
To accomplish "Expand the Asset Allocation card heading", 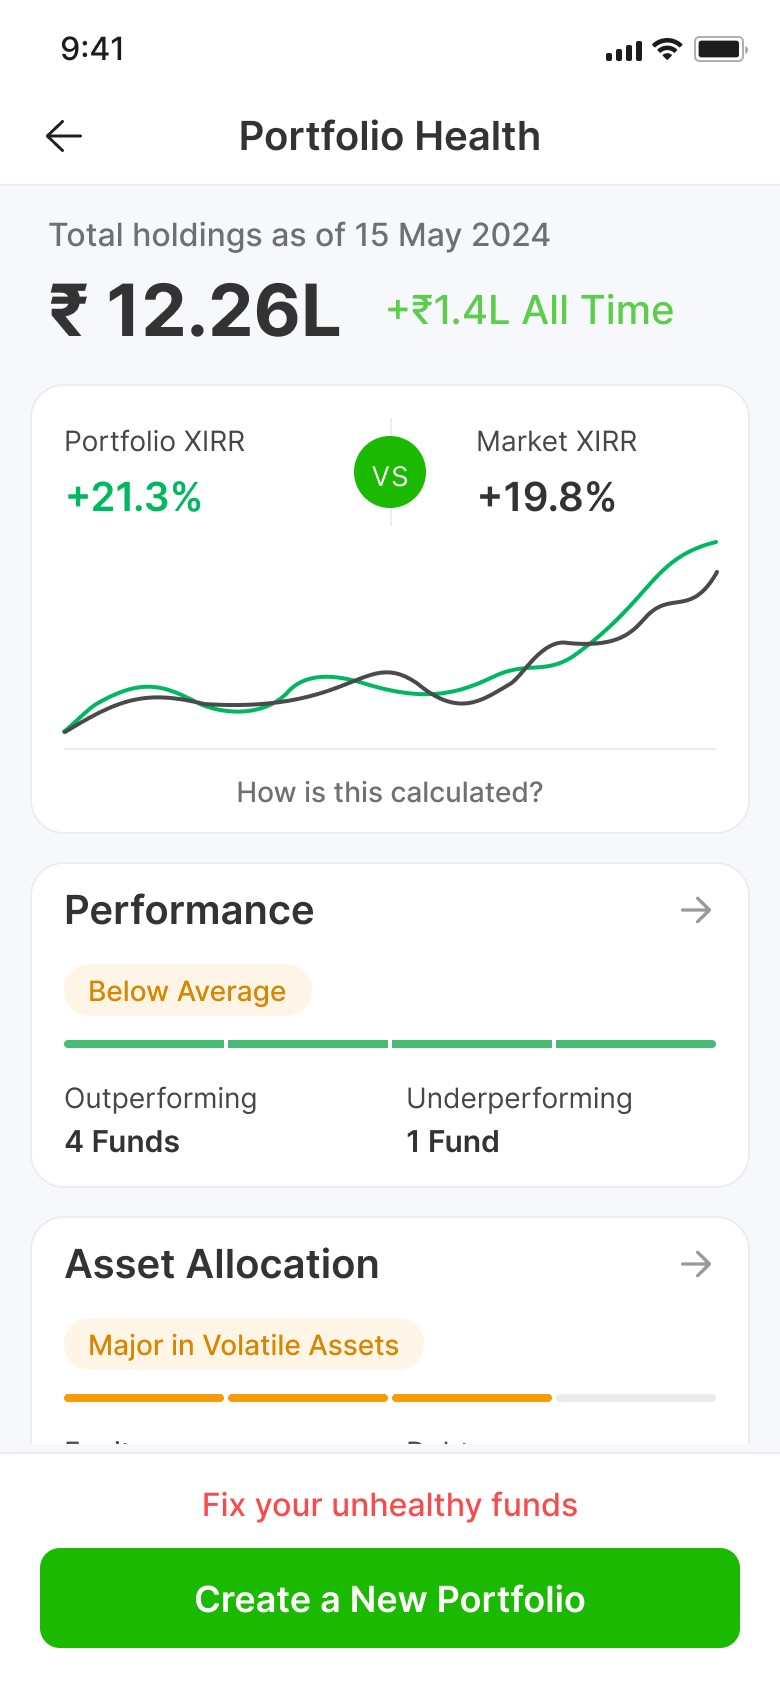I will pyautogui.click(x=222, y=1264).
